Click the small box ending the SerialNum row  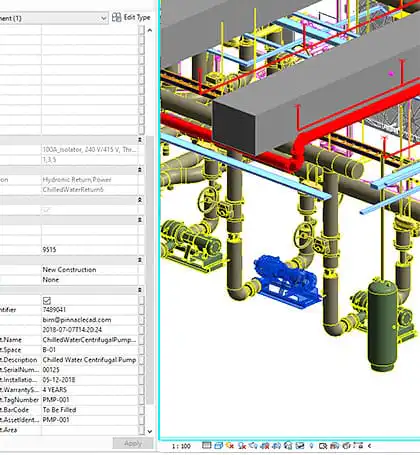click(x=141, y=370)
